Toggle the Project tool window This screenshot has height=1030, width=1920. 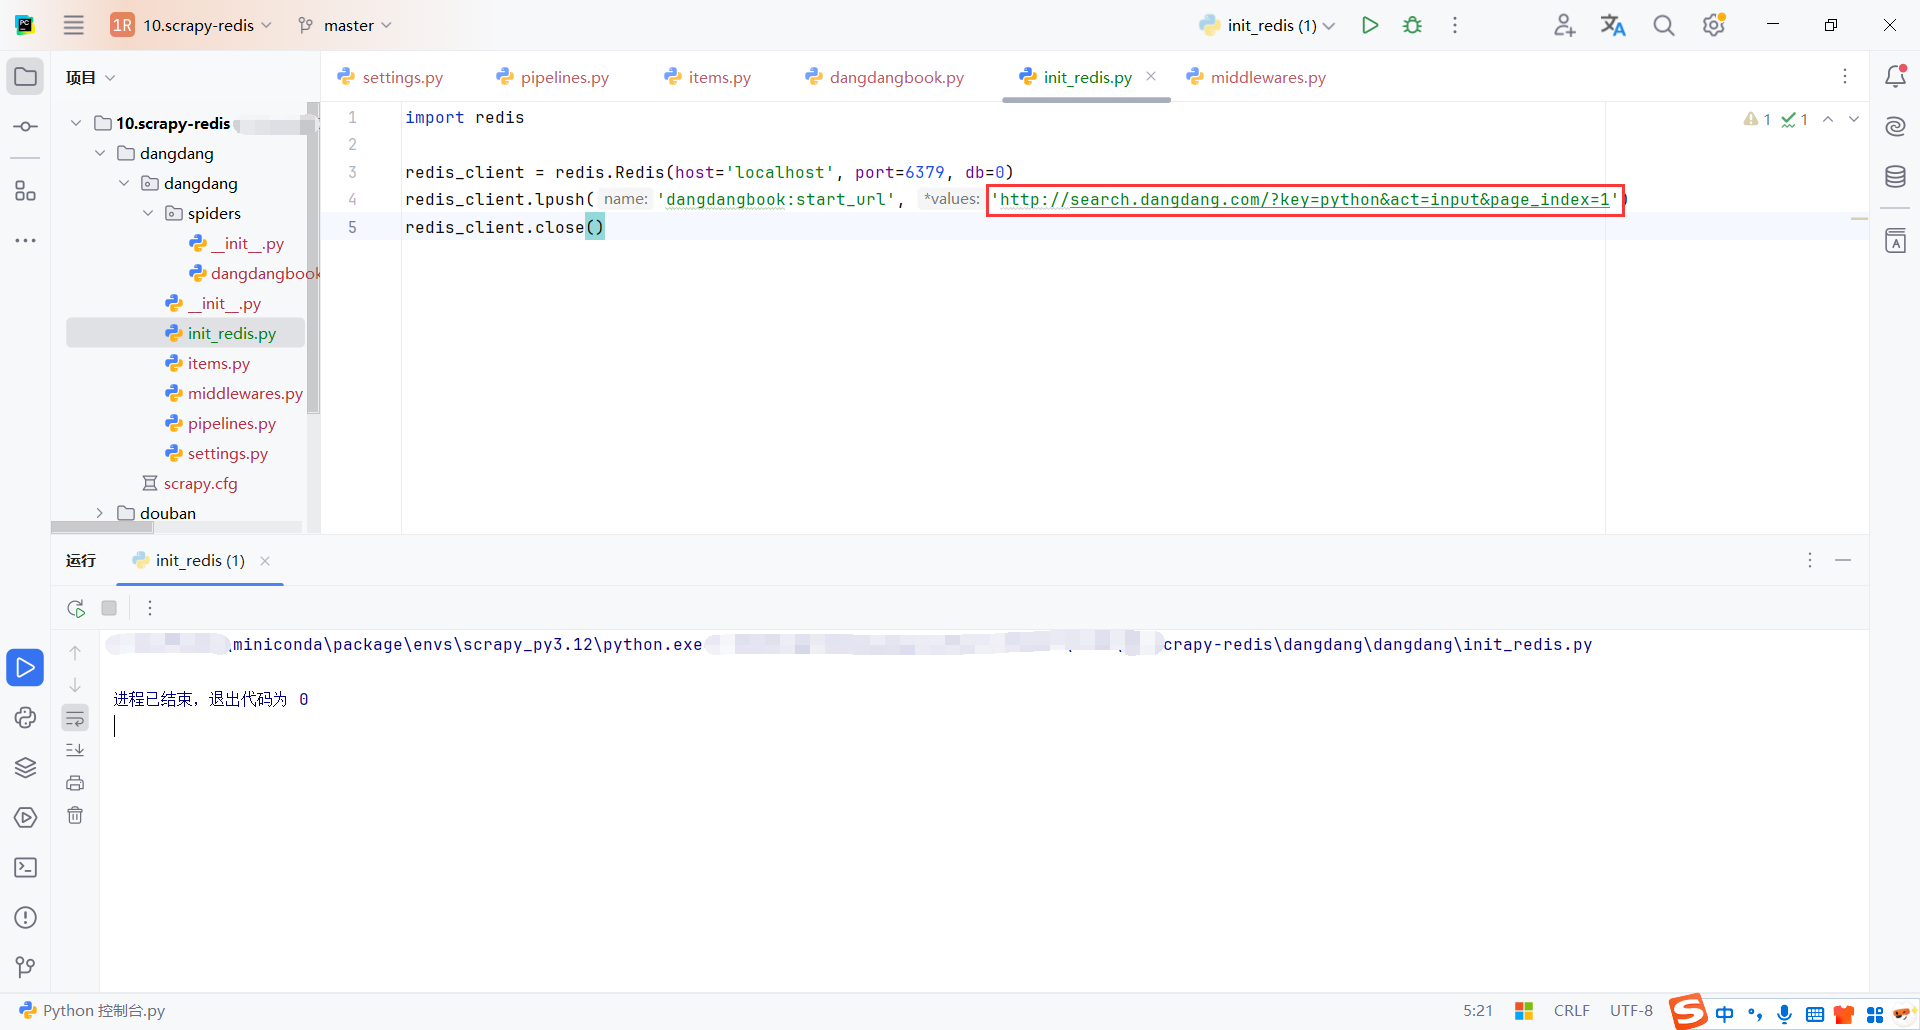25,77
